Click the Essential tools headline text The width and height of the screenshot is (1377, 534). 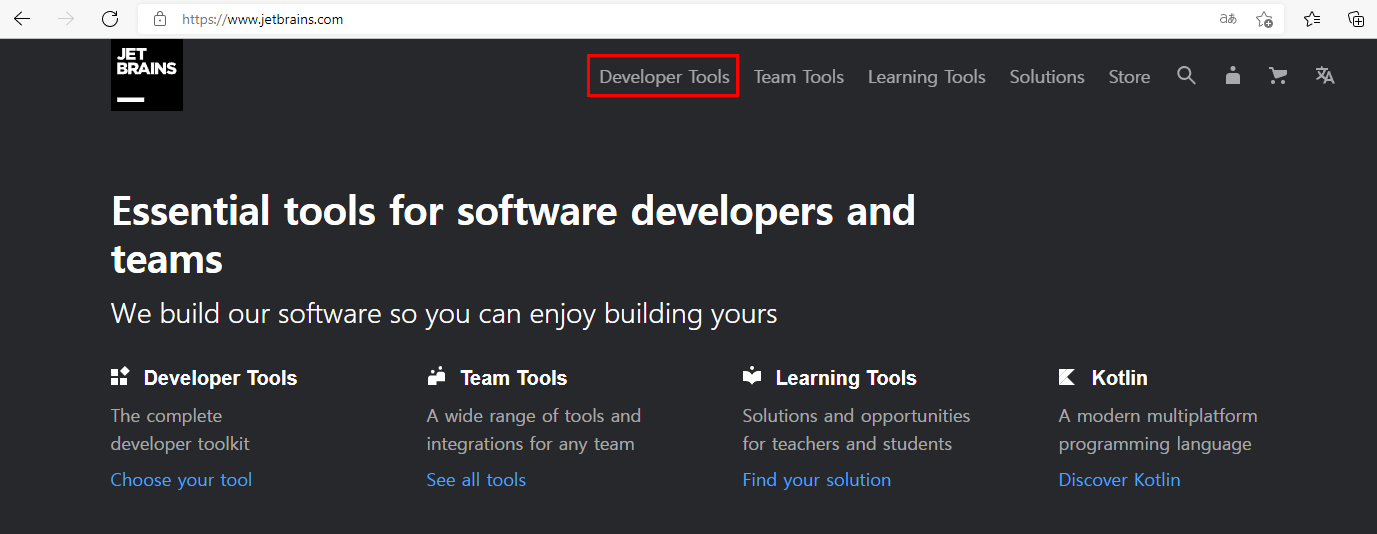513,235
